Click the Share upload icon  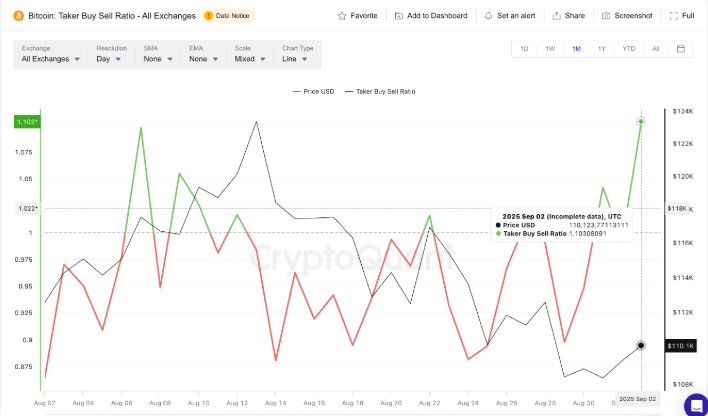click(557, 16)
